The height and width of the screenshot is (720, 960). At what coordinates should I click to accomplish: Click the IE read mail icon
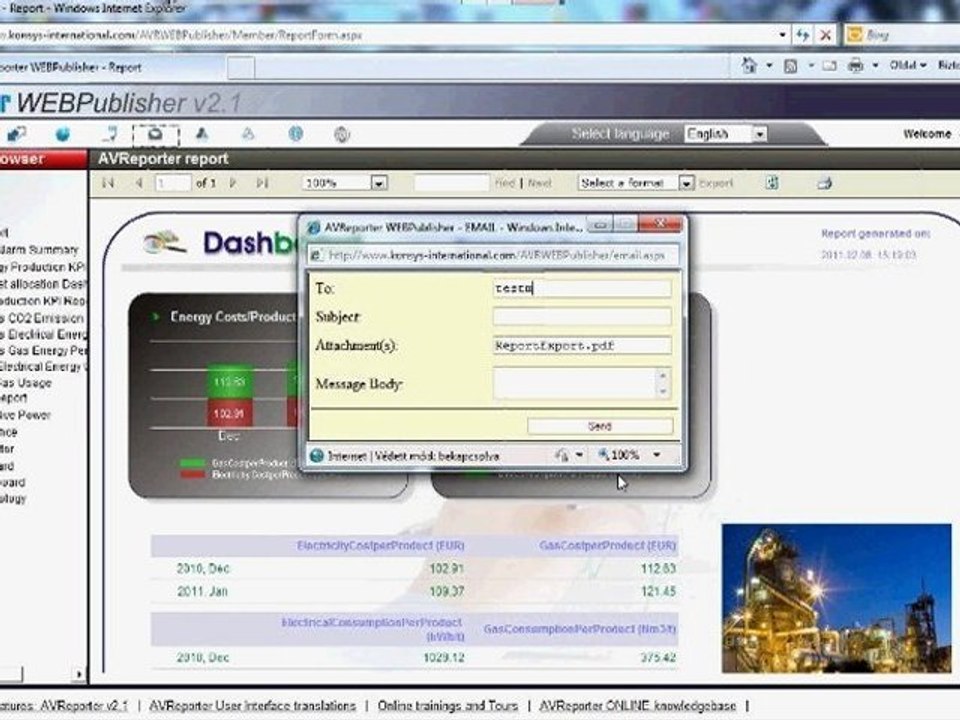[x=830, y=66]
